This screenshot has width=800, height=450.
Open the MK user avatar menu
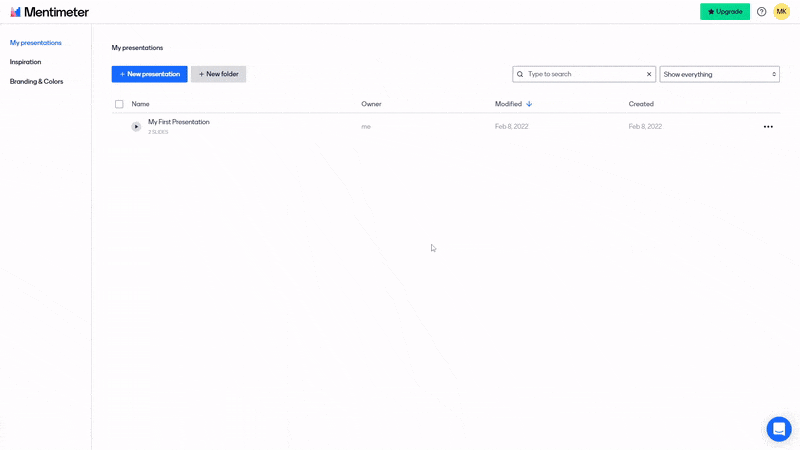coord(781,12)
